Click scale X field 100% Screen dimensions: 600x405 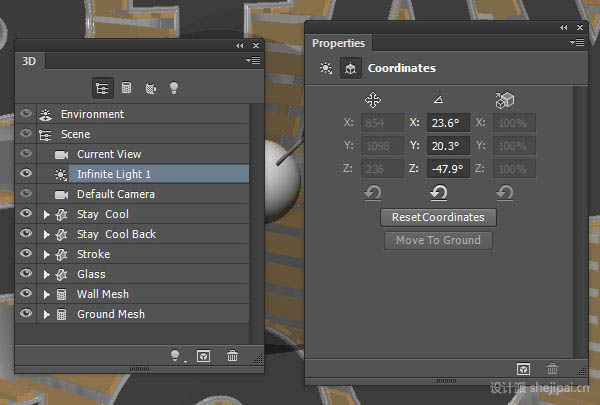point(514,123)
